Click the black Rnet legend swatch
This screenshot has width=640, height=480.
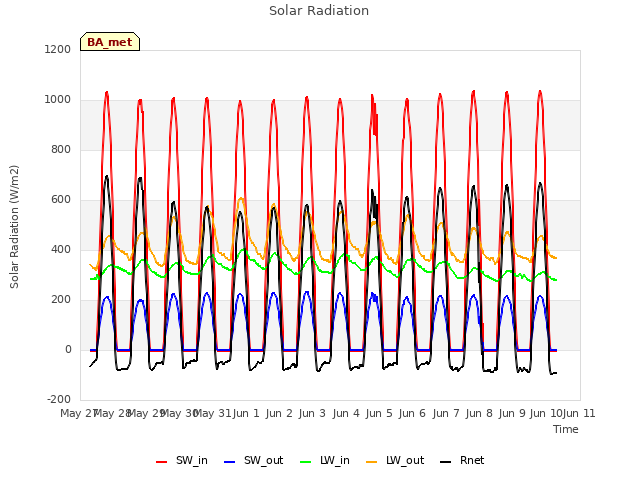tap(446, 462)
